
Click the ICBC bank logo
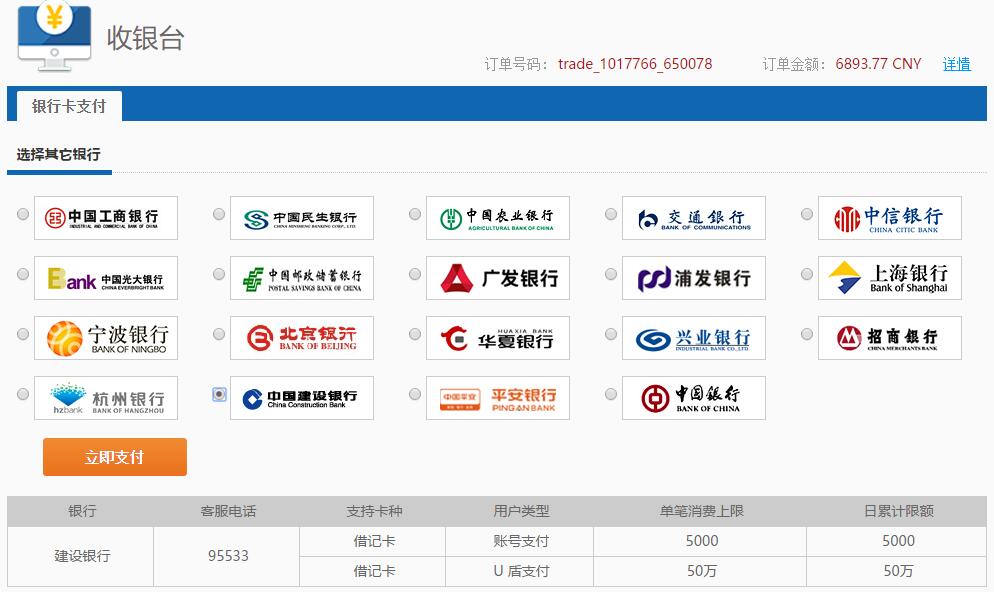105,218
